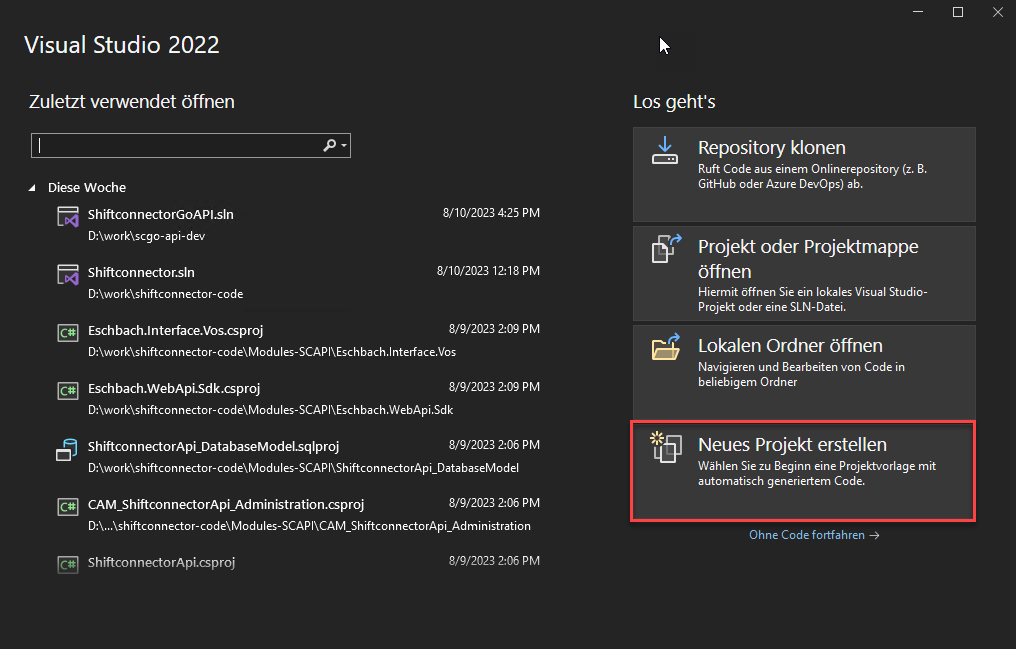Click the Shiftconnector.sln solution icon

point(68,275)
